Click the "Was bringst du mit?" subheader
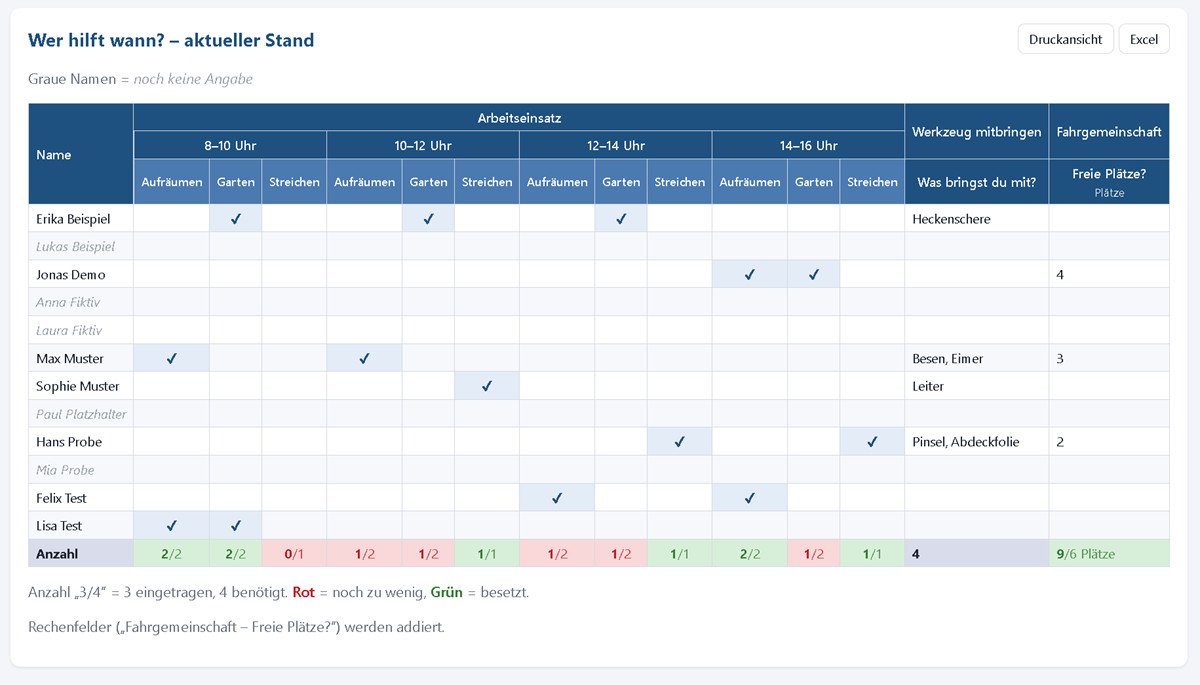The image size is (1200, 685). (977, 182)
